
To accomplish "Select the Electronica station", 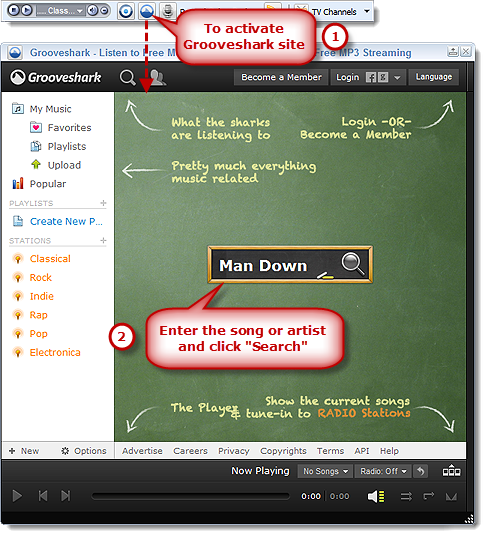I will (x=55, y=353).
